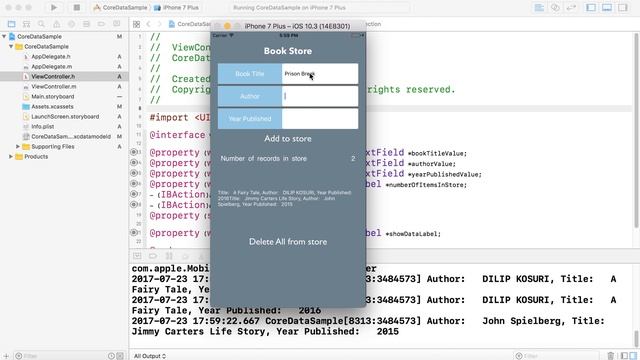The image size is (640, 360).
Task: Open the iPhone 7 Plus device selector
Action: 177,7
